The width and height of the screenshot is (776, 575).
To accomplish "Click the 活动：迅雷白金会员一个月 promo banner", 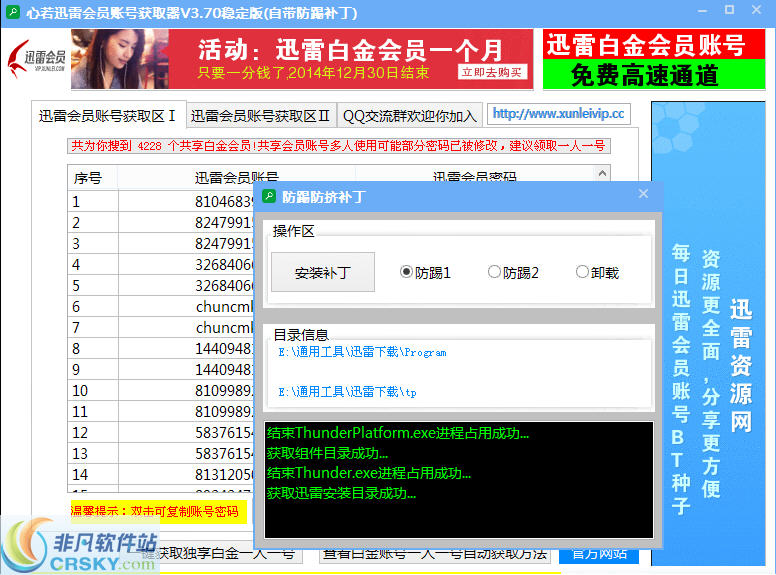I will 302,59.
